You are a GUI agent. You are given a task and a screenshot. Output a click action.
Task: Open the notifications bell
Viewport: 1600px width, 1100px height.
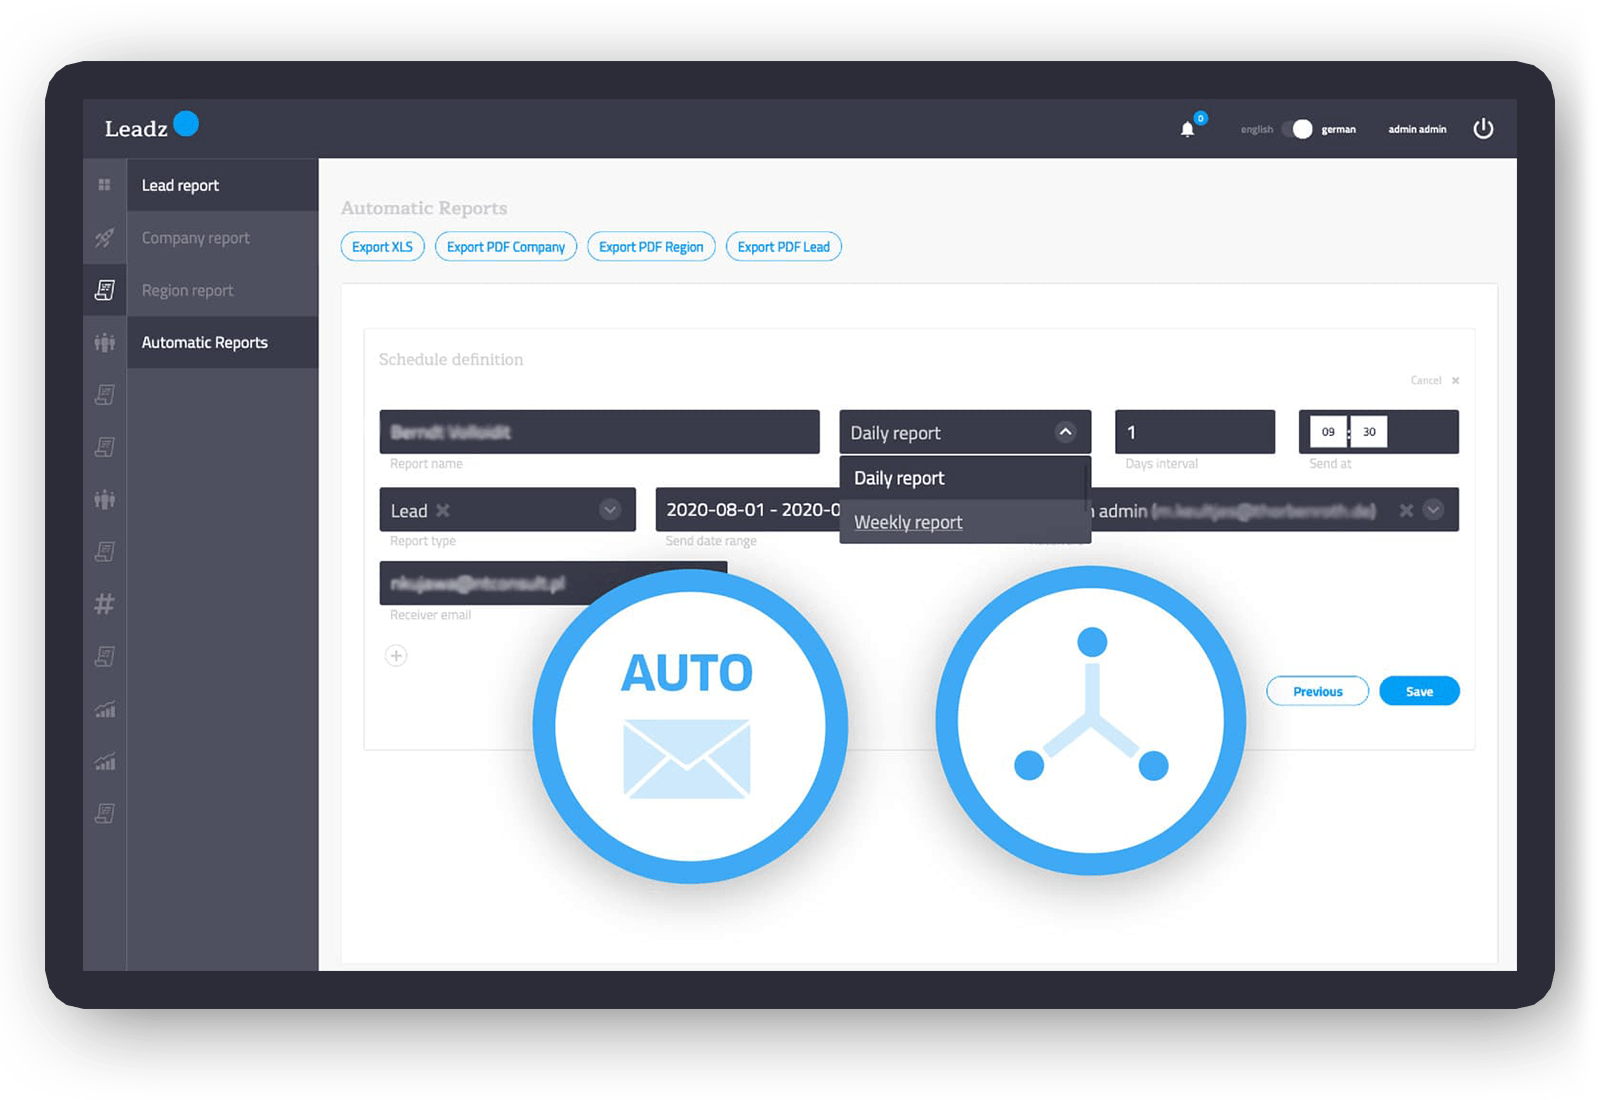[1187, 129]
